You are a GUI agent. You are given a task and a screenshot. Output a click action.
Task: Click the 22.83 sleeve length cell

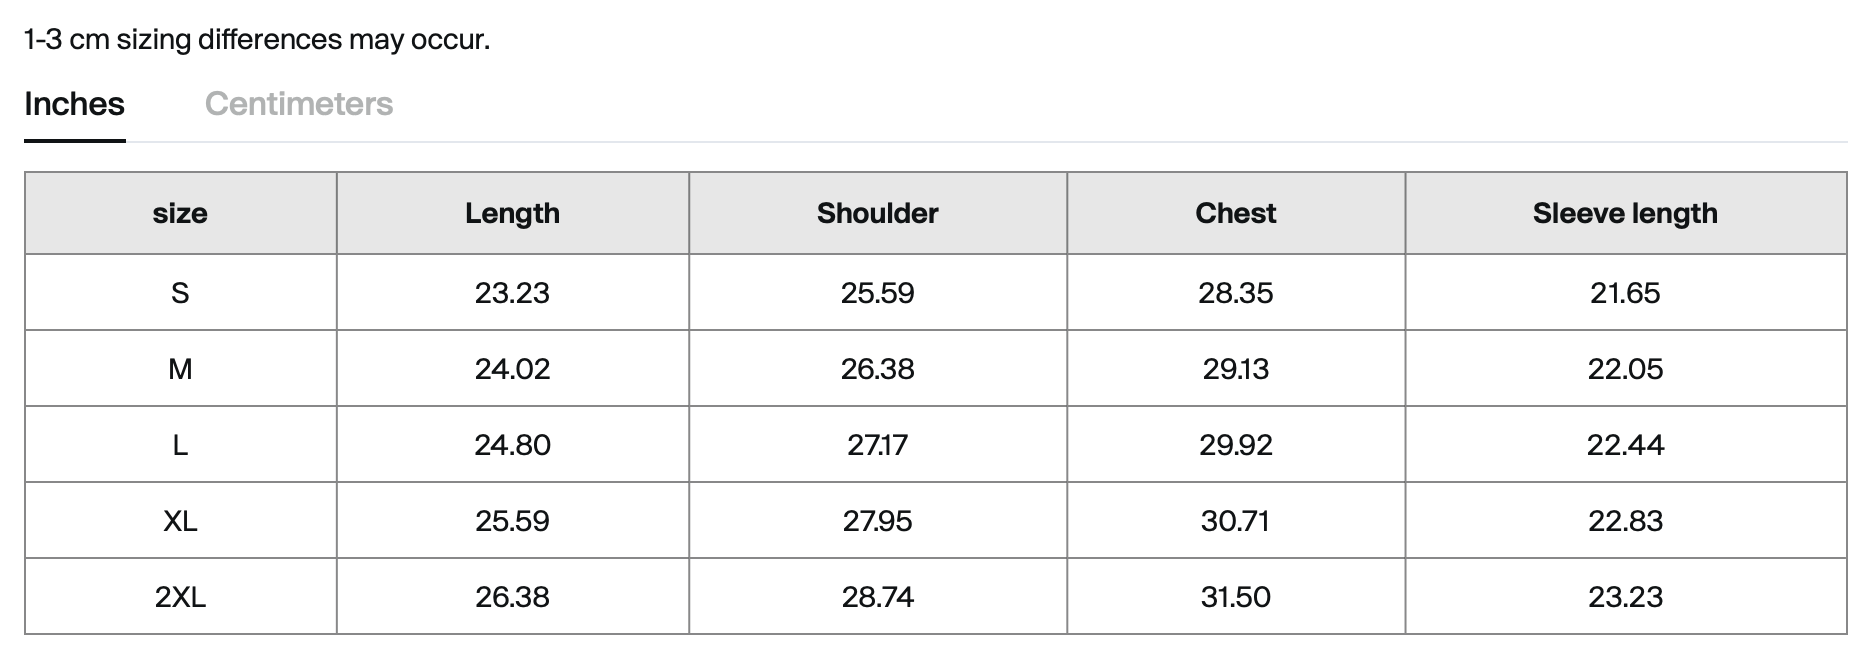(1625, 521)
